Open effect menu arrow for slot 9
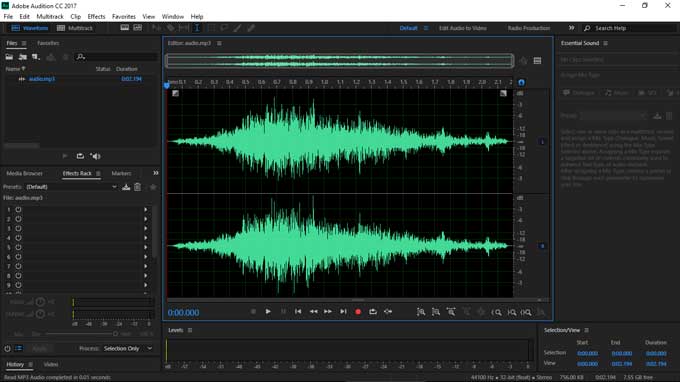The image size is (680, 382). [x=146, y=285]
